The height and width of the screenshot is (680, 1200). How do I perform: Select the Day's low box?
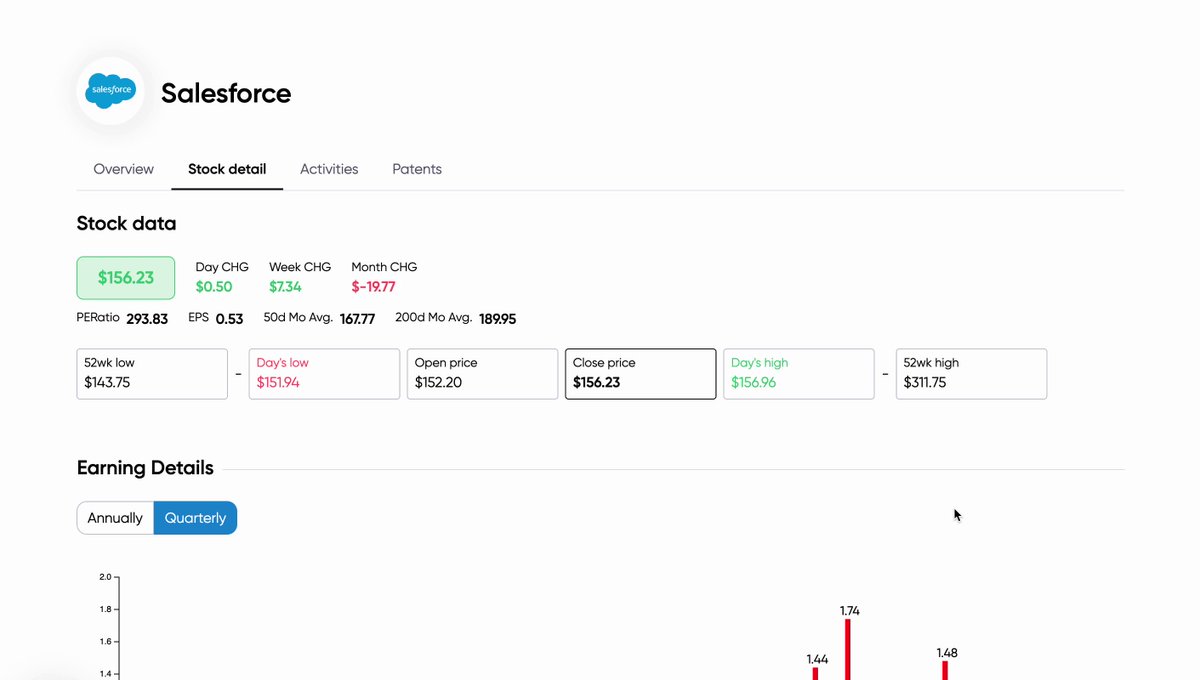(324, 374)
